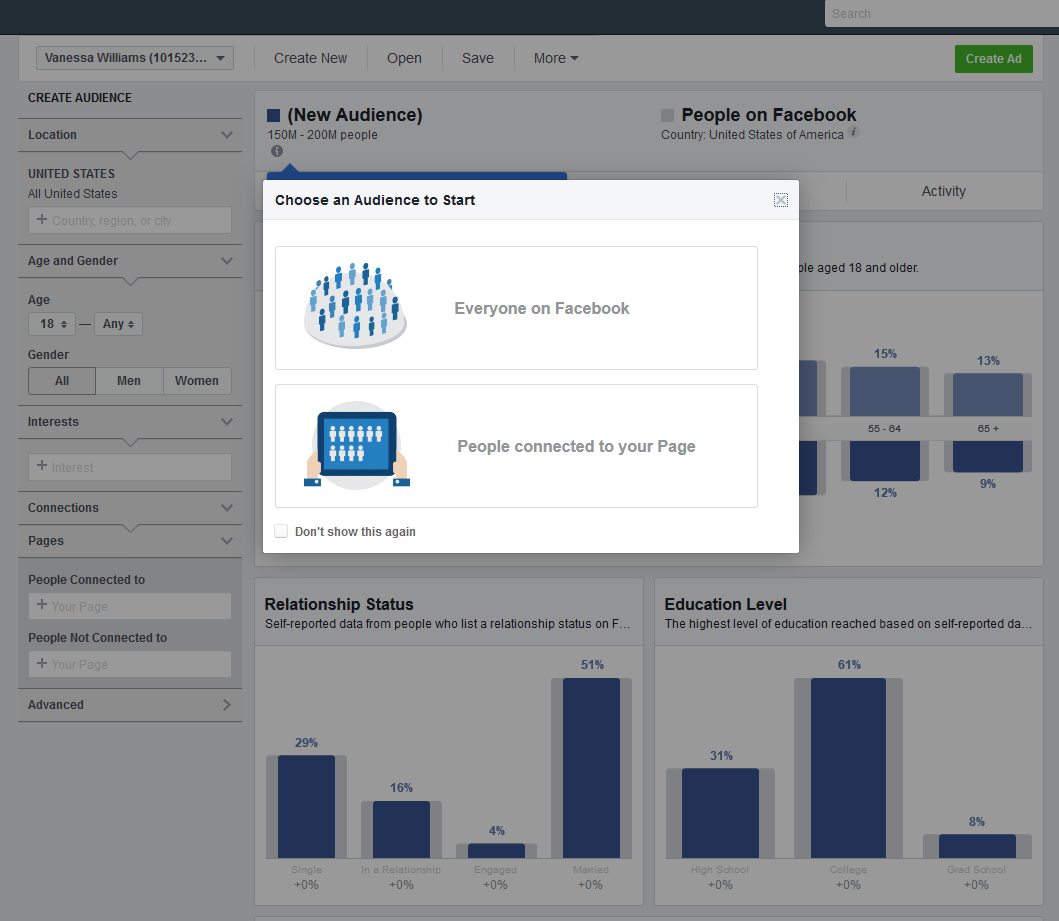This screenshot has height=921, width=1059.
Task: Open the Vanessa Williams audience dropdown
Action: point(134,58)
